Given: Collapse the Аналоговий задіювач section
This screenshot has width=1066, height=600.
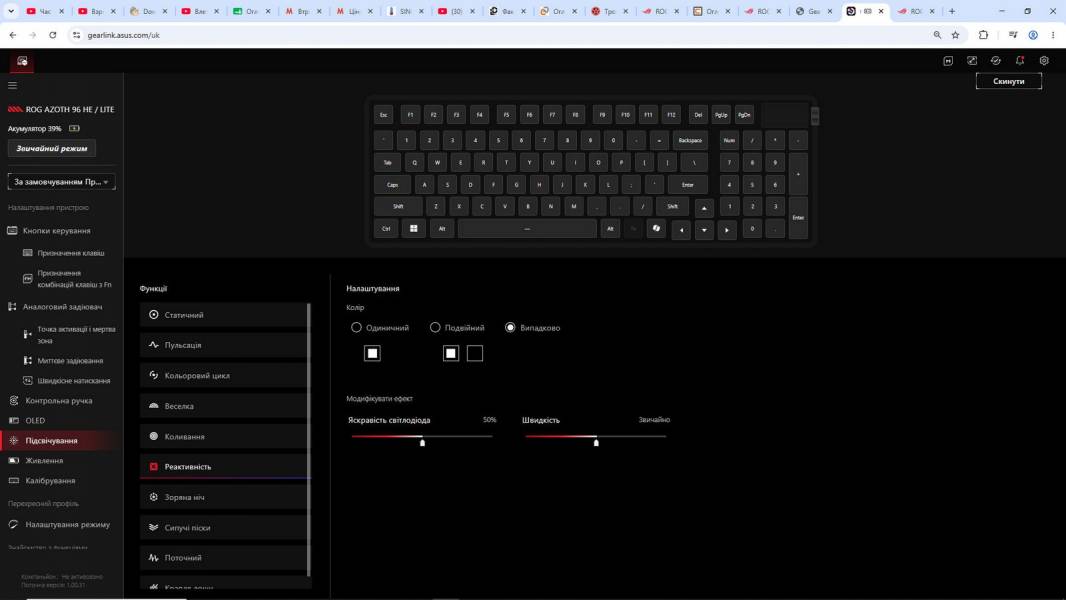Looking at the screenshot, I should pos(62,306).
